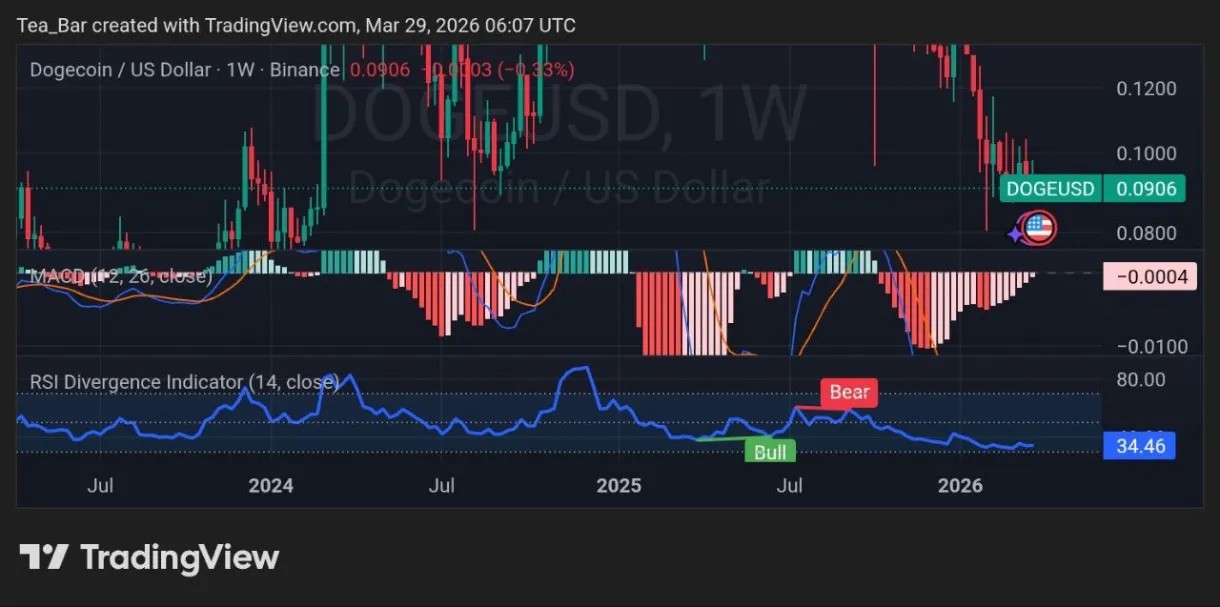The height and width of the screenshot is (607, 1220).
Task: Click the red Bear divergence label
Action: coord(848,392)
